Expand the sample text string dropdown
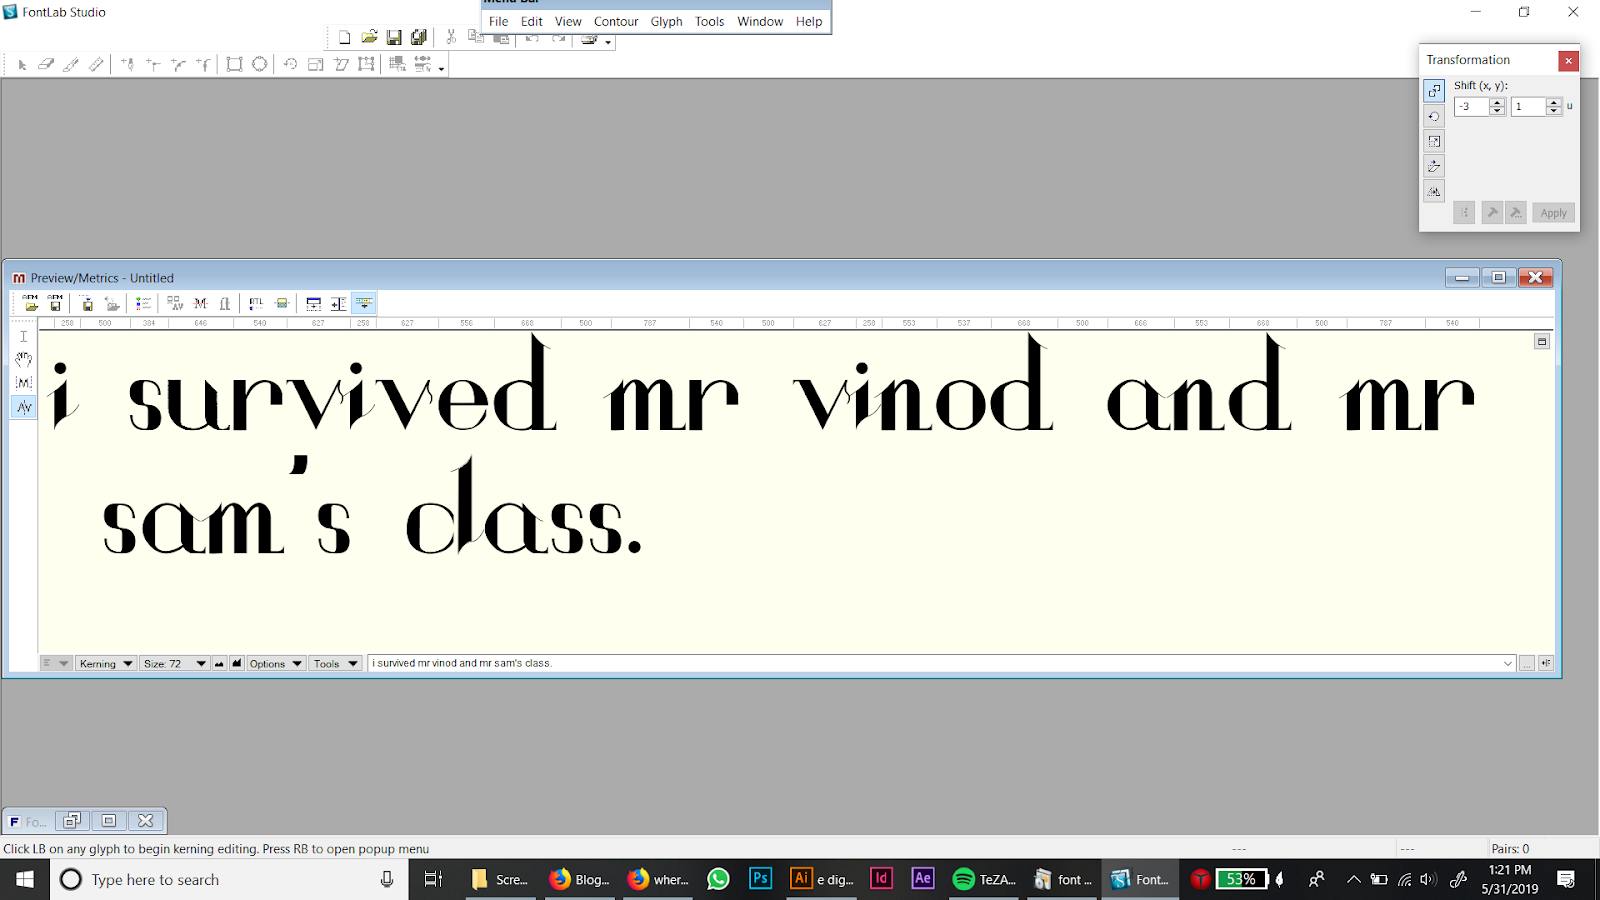Screen dimensions: 1600x900 click(x=1508, y=664)
